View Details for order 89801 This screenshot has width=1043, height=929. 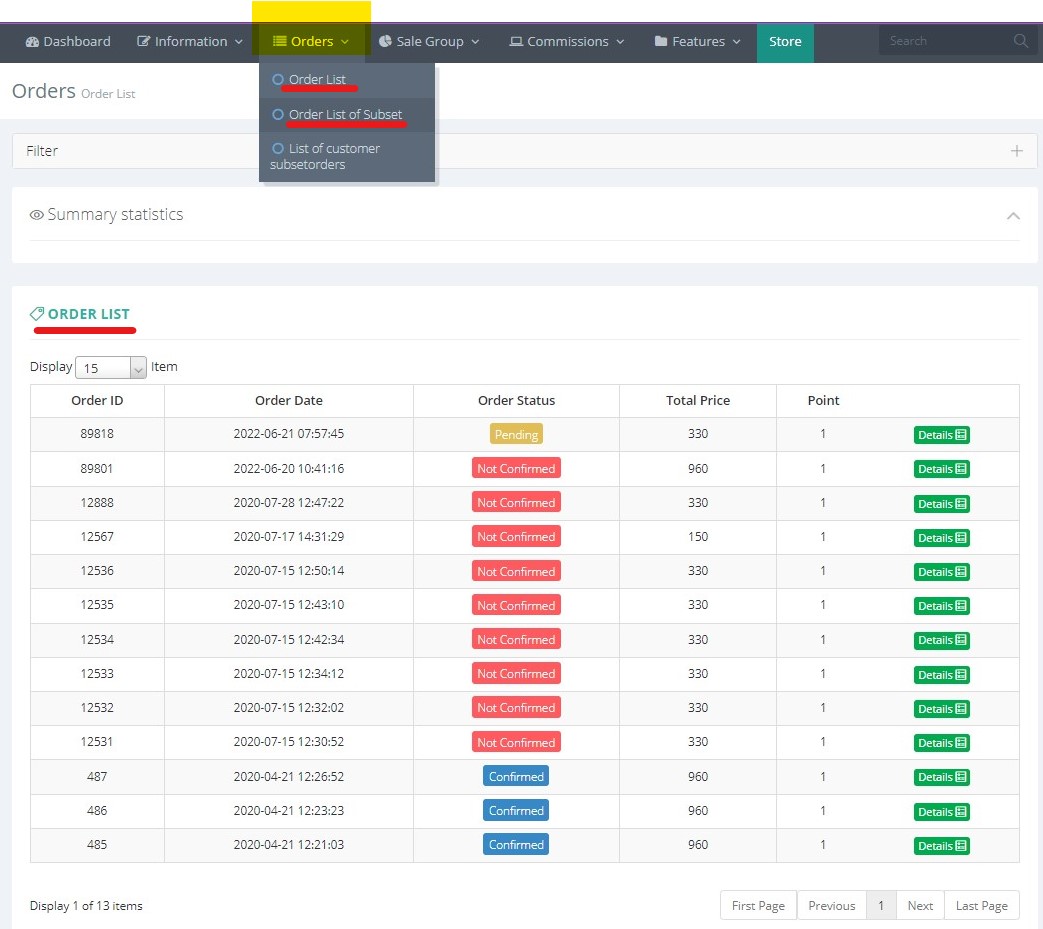click(x=941, y=469)
